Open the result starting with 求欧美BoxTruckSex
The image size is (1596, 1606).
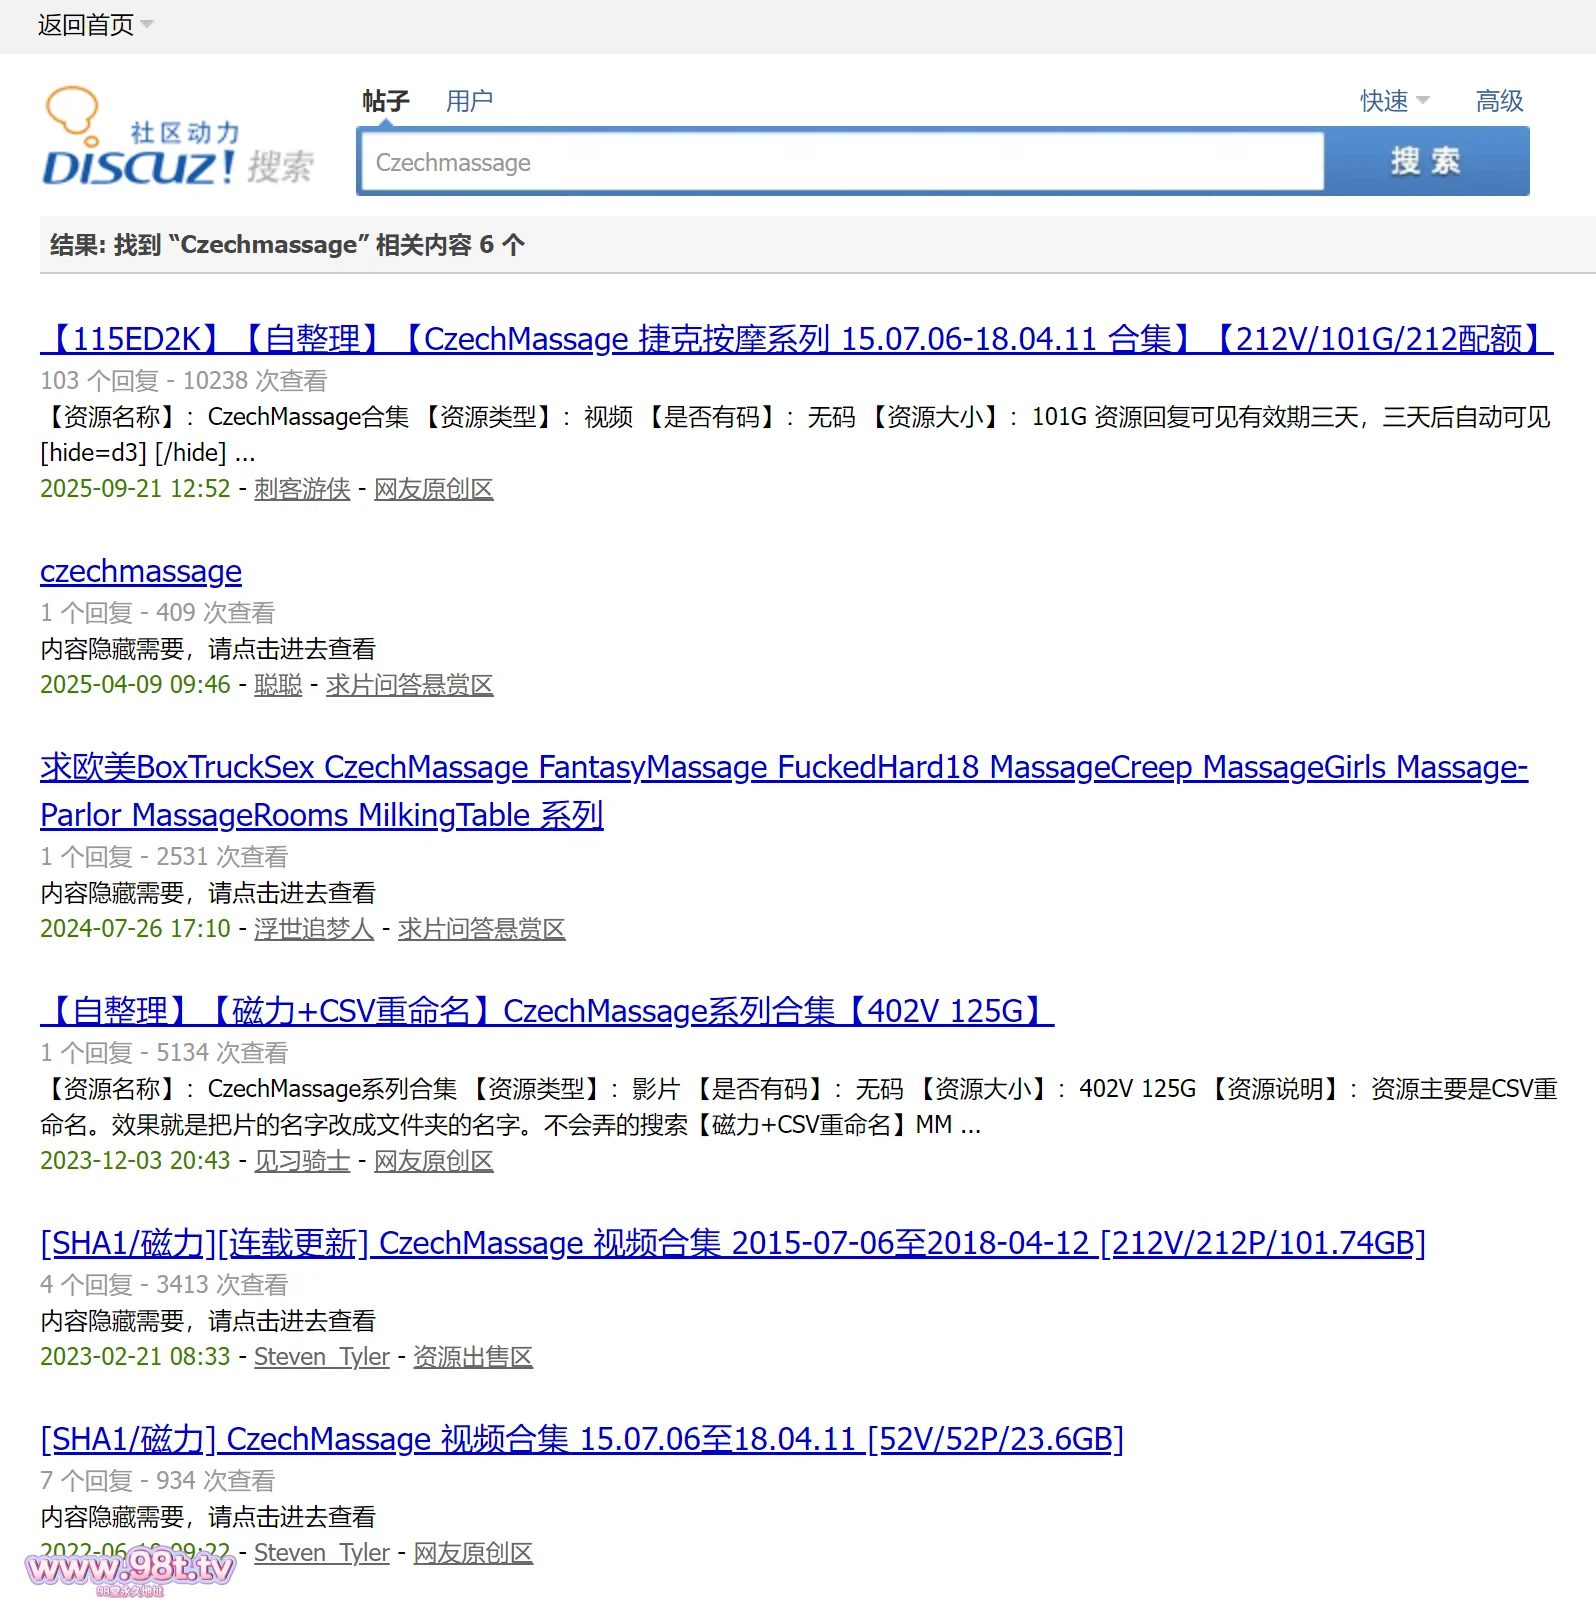[783, 768]
